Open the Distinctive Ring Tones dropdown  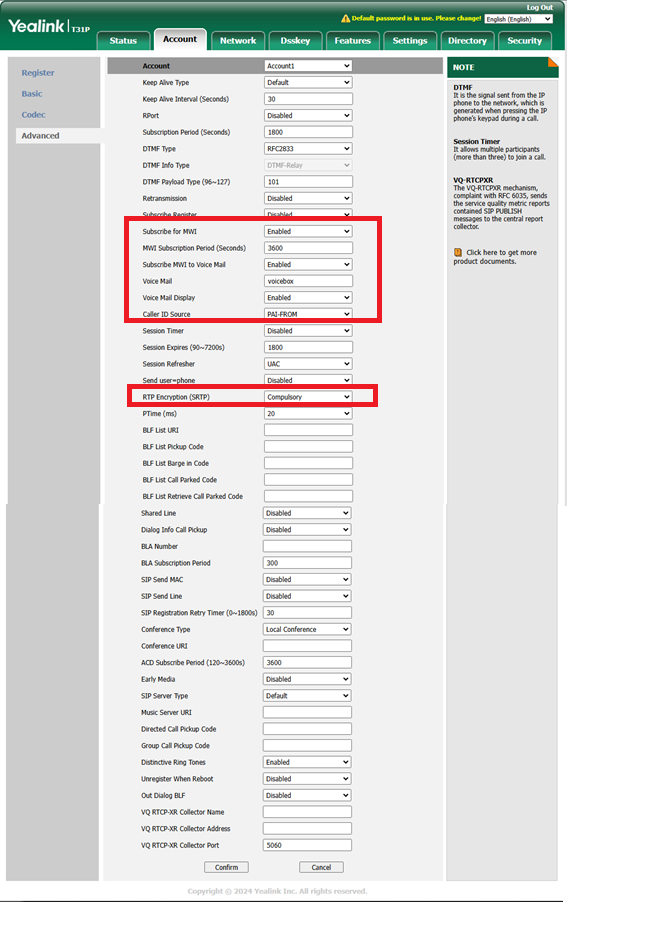tap(307, 762)
